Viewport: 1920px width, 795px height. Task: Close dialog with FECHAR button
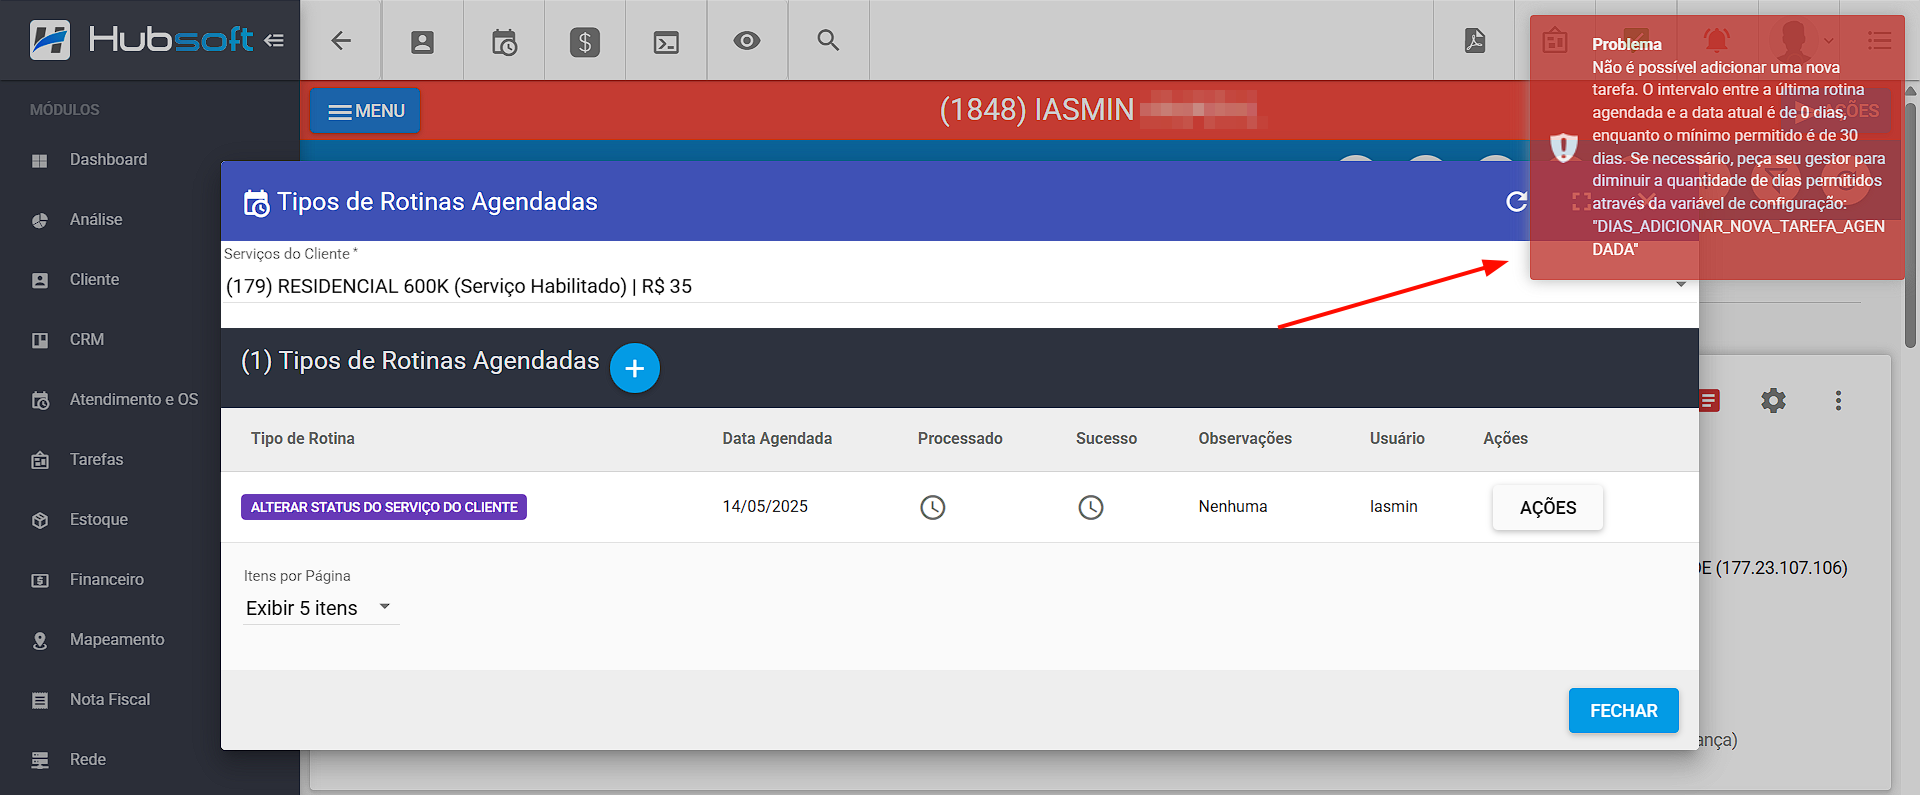[1623, 711]
